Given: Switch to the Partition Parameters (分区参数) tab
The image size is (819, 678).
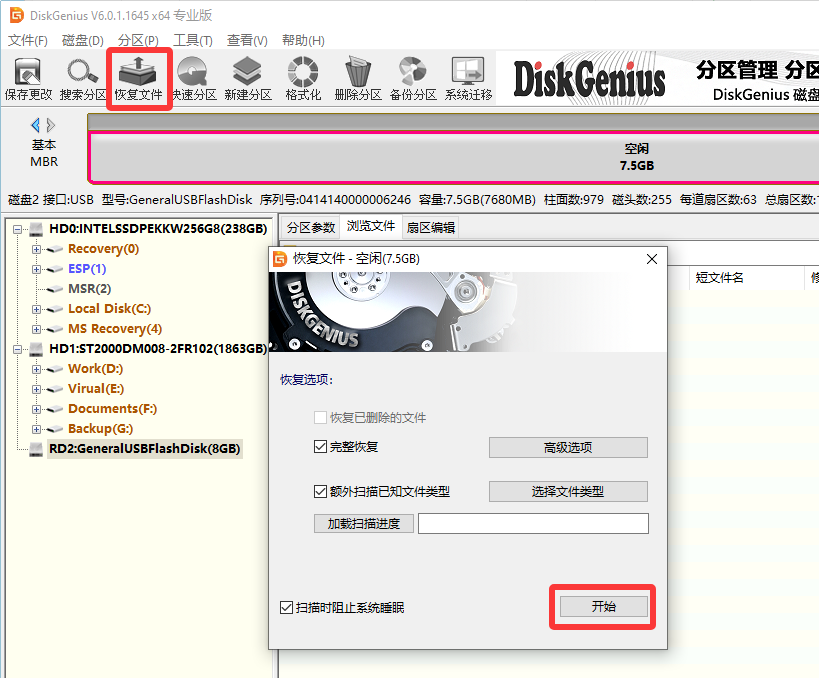Looking at the screenshot, I should click(x=311, y=228).
